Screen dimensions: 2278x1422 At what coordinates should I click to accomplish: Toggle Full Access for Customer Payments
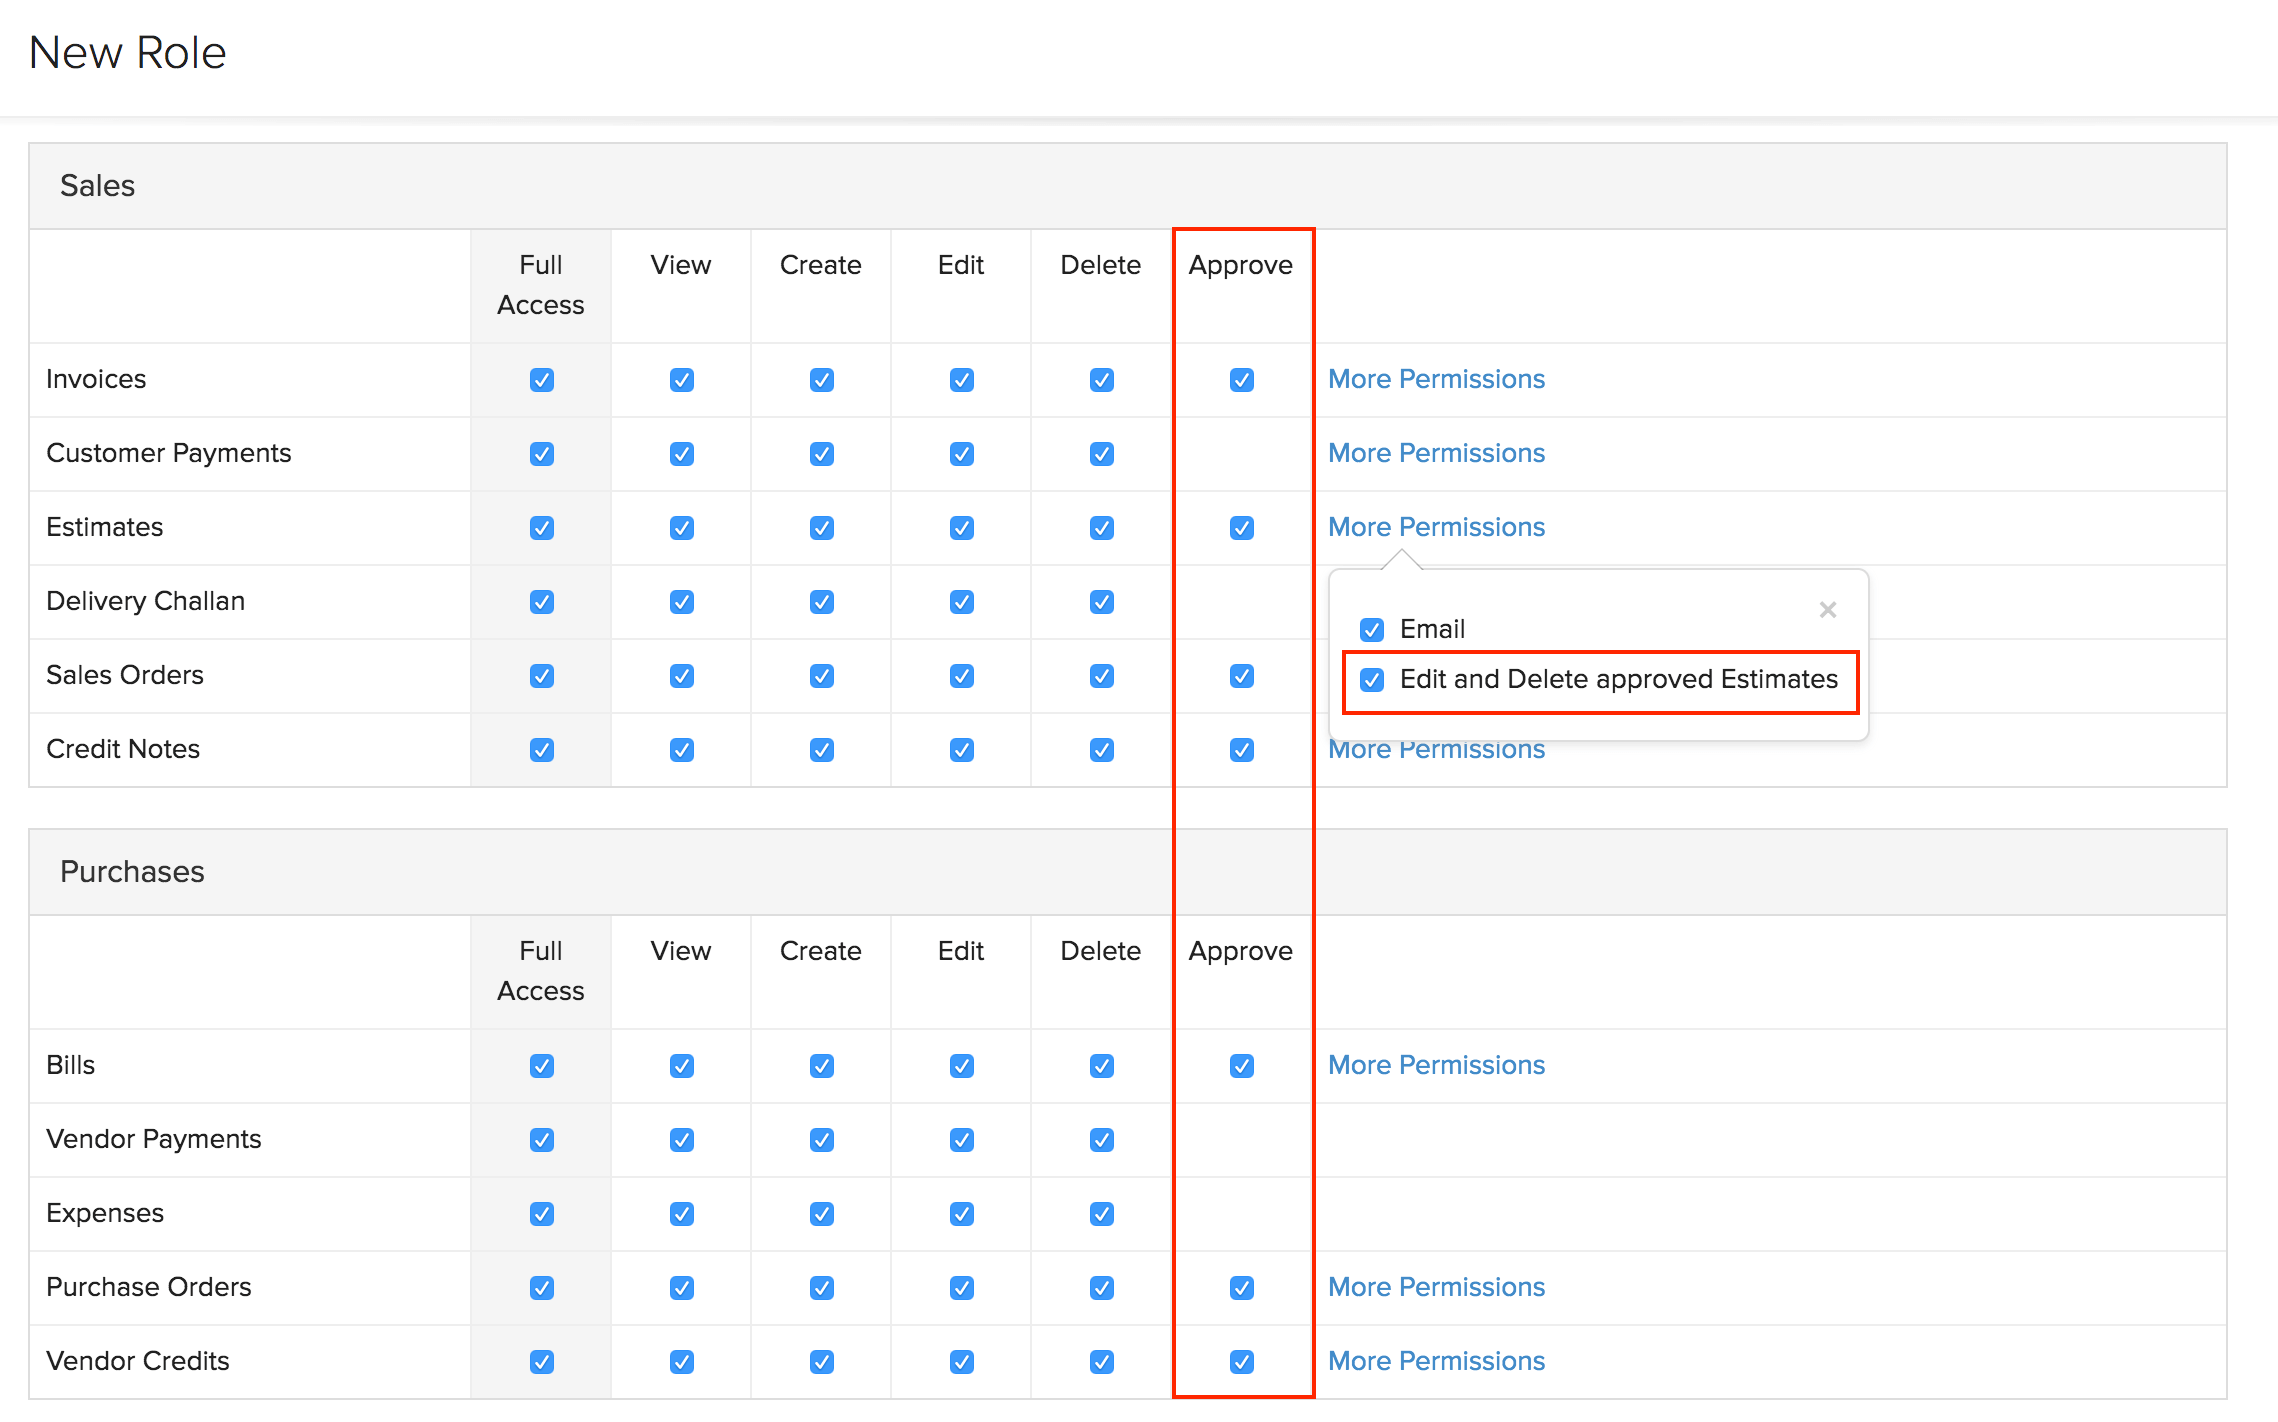click(x=541, y=454)
